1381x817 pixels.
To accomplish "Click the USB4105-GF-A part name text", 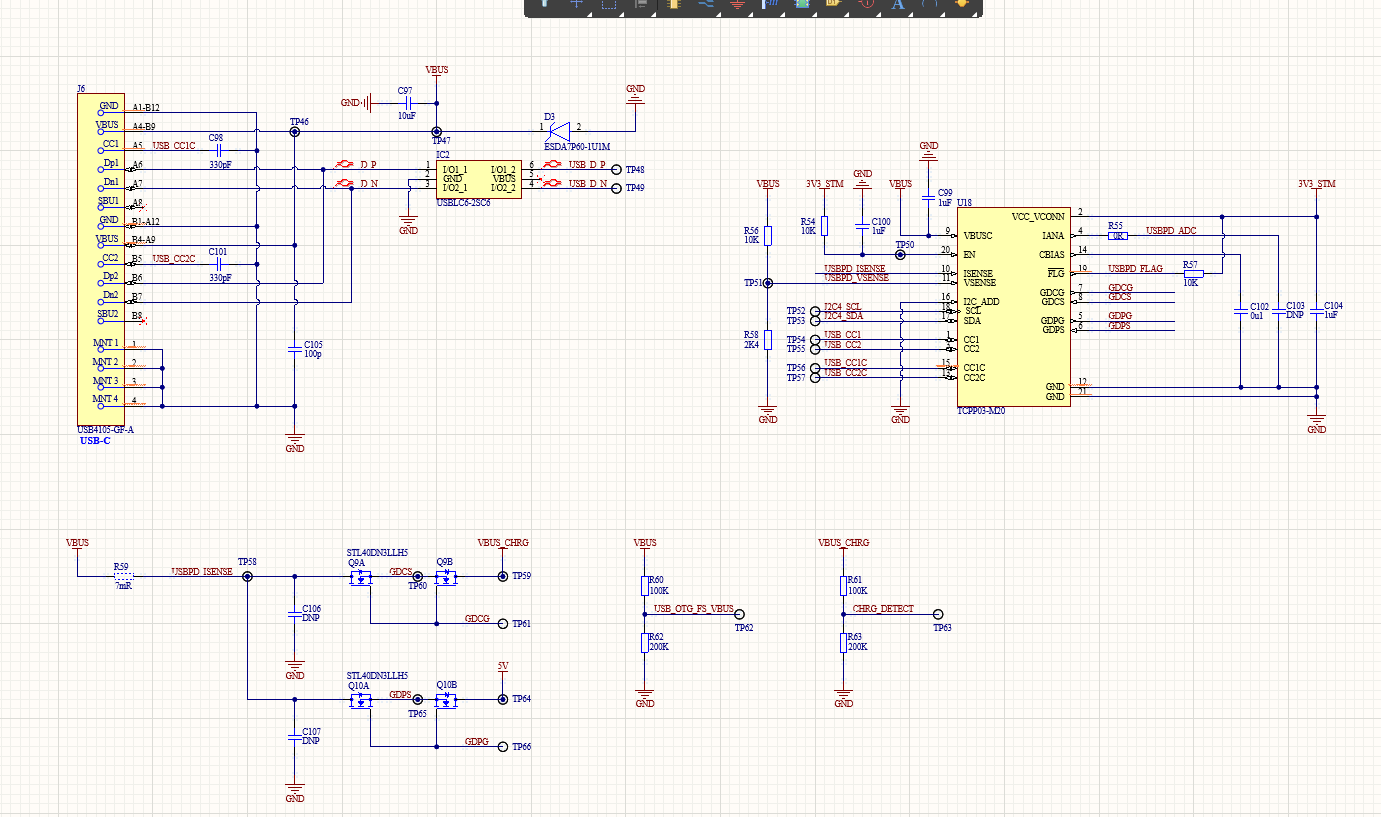I will point(105,430).
